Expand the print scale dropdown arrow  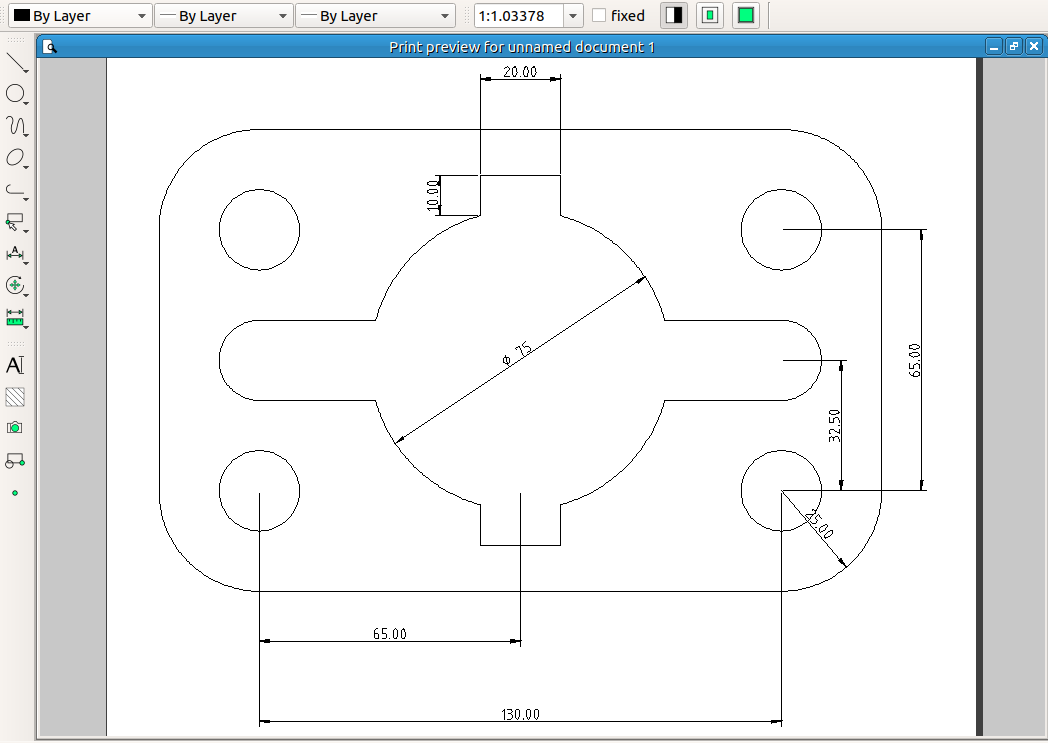[x=573, y=16]
